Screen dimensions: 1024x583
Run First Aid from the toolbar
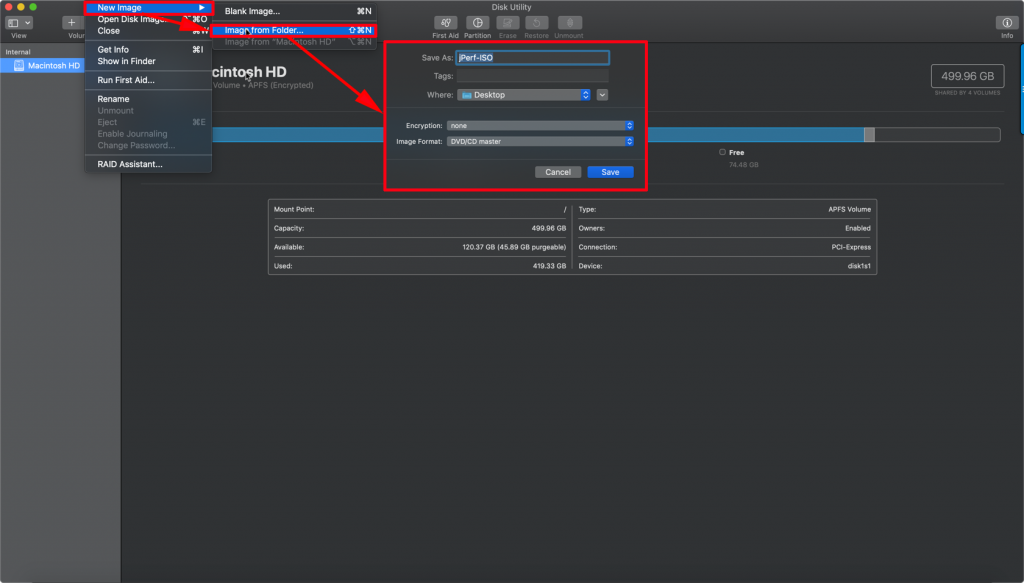tap(446, 24)
